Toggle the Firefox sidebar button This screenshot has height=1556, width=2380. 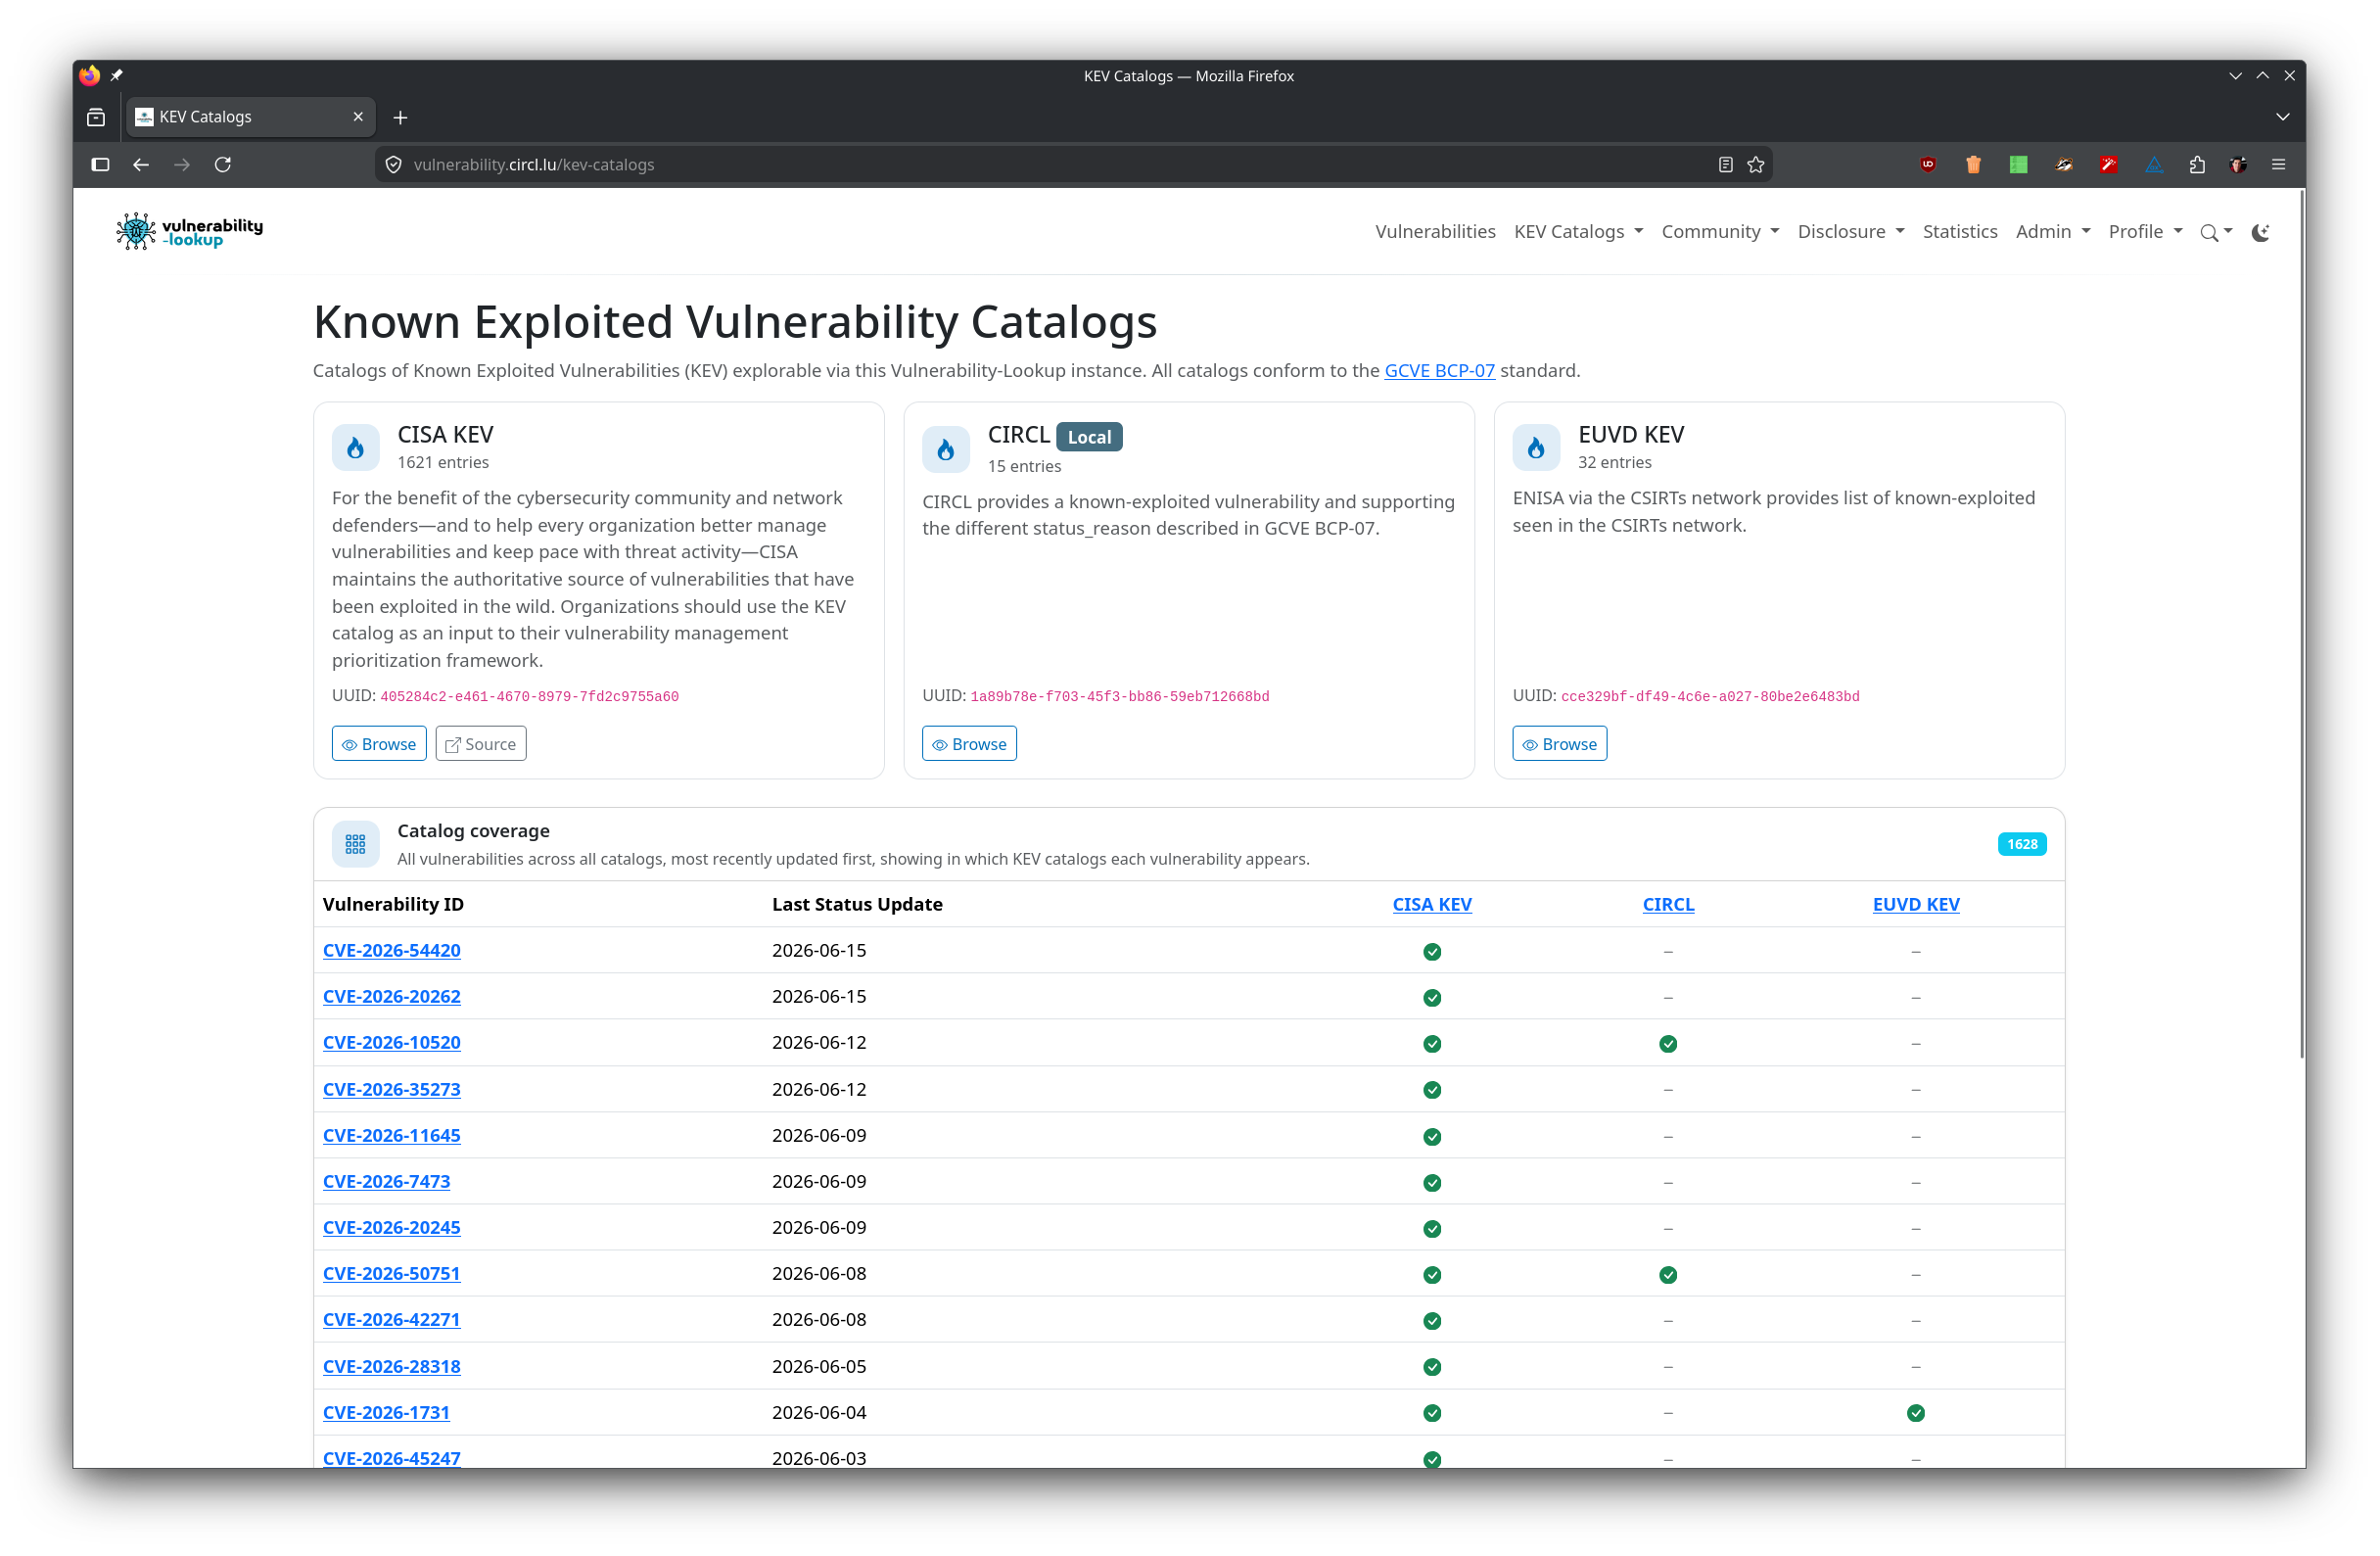[x=100, y=164]
